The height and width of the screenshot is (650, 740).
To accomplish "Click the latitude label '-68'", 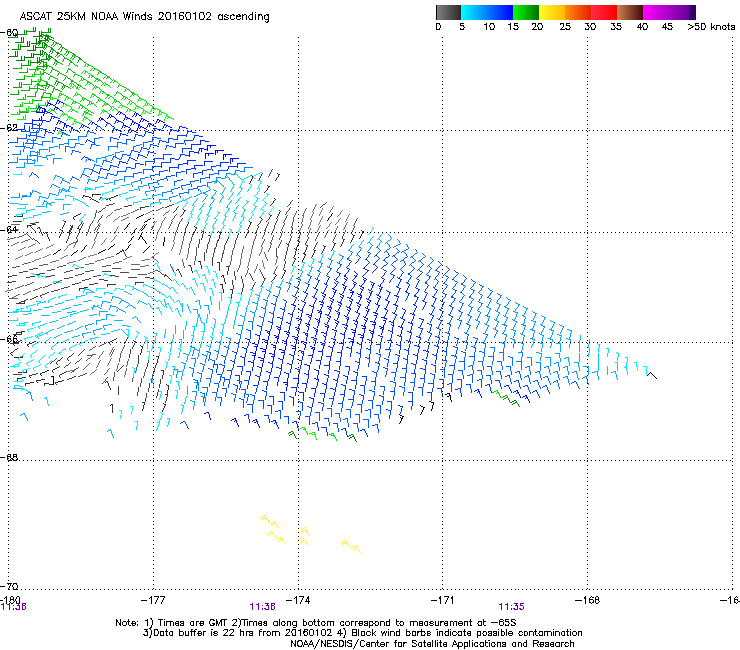I will point(9,457).
